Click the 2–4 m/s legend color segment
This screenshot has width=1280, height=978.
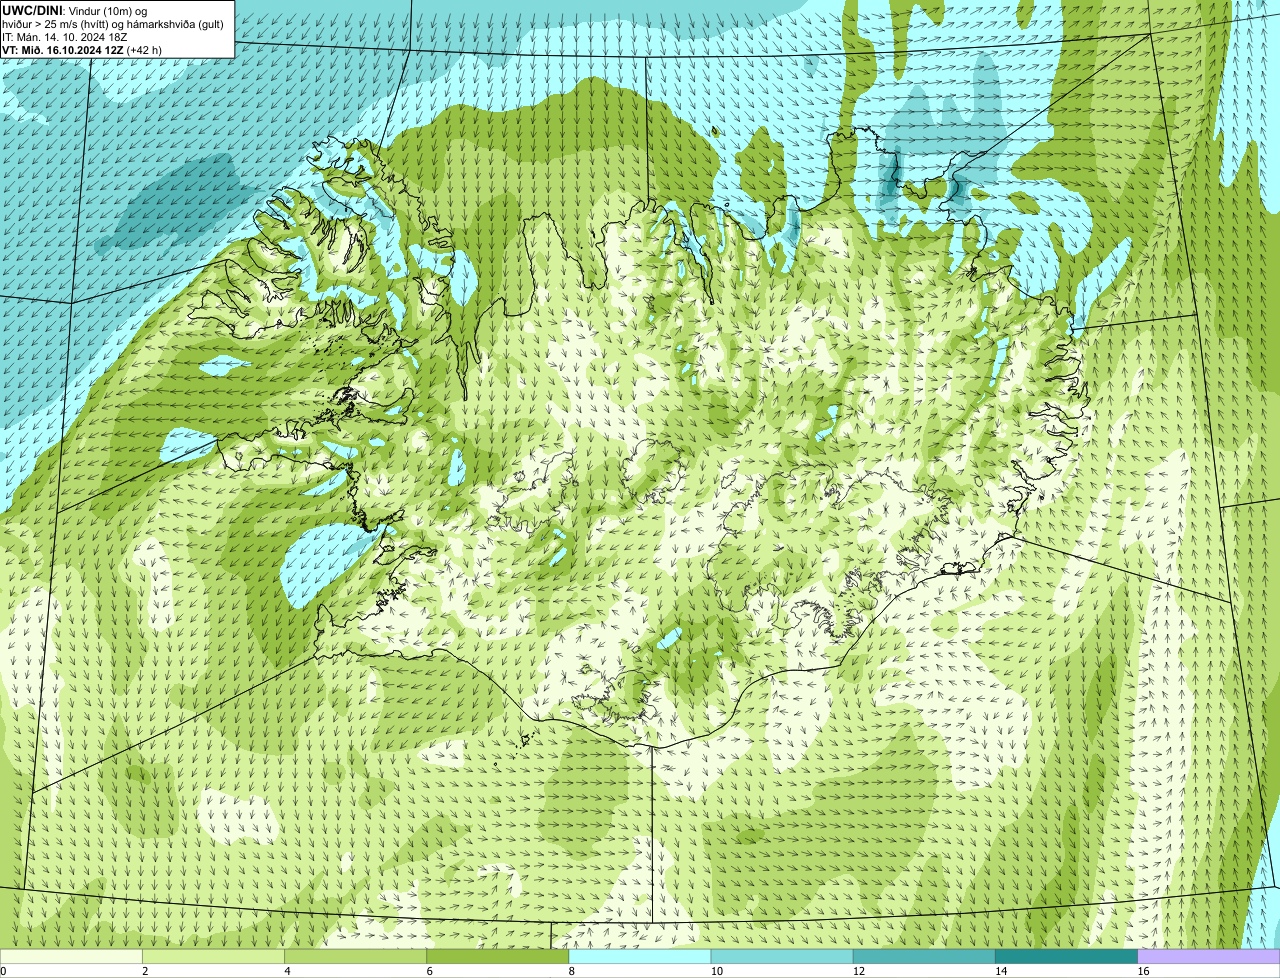point(213,956)
